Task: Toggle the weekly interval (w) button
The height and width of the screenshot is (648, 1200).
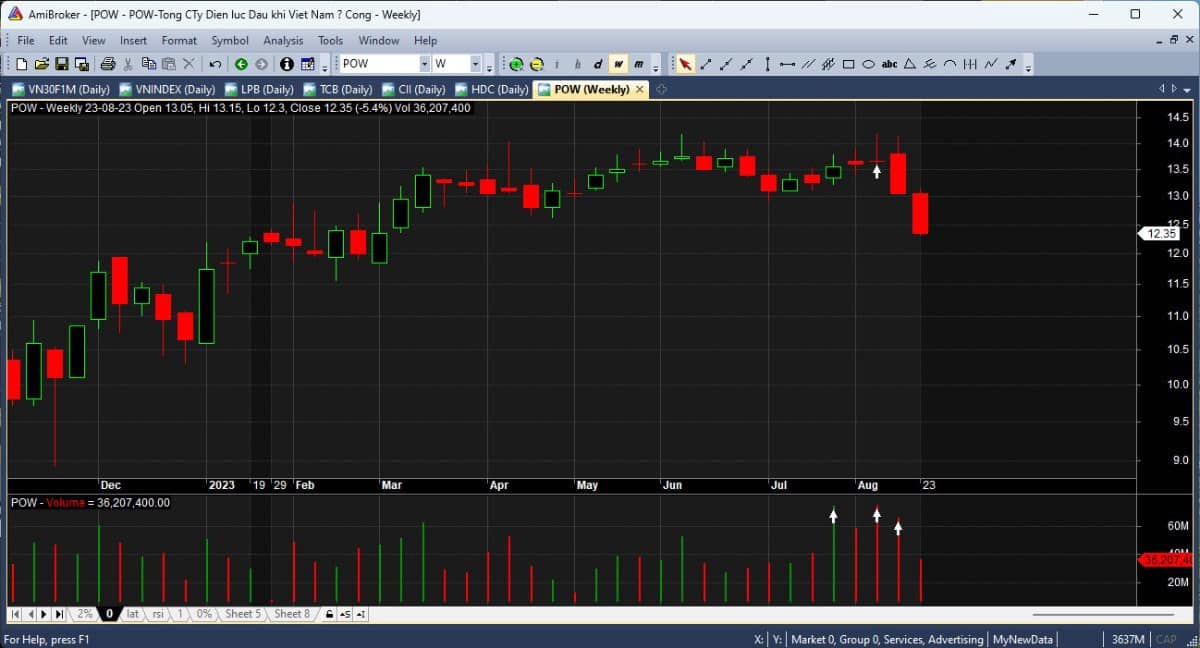Action: (x=619, y=64)
